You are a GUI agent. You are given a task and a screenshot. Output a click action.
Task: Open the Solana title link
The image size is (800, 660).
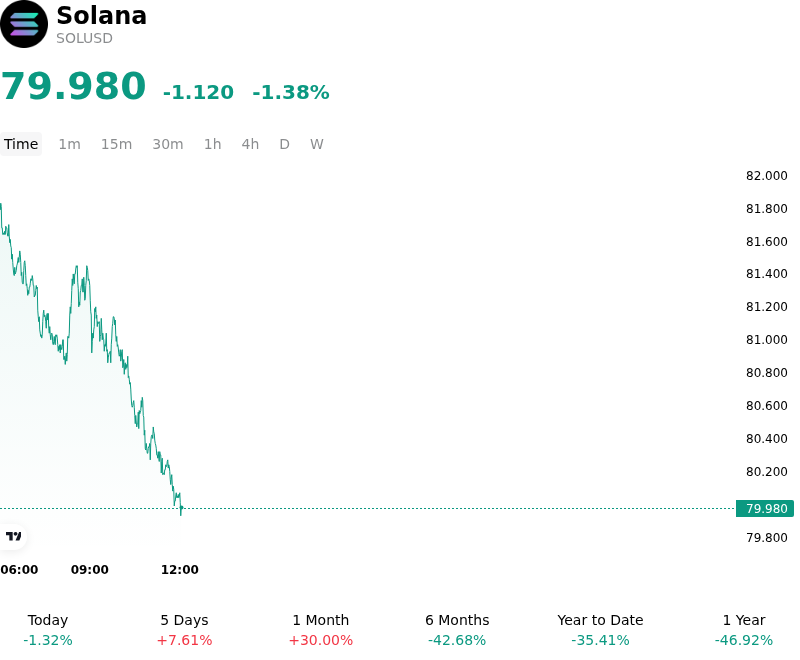pos(102,15)
